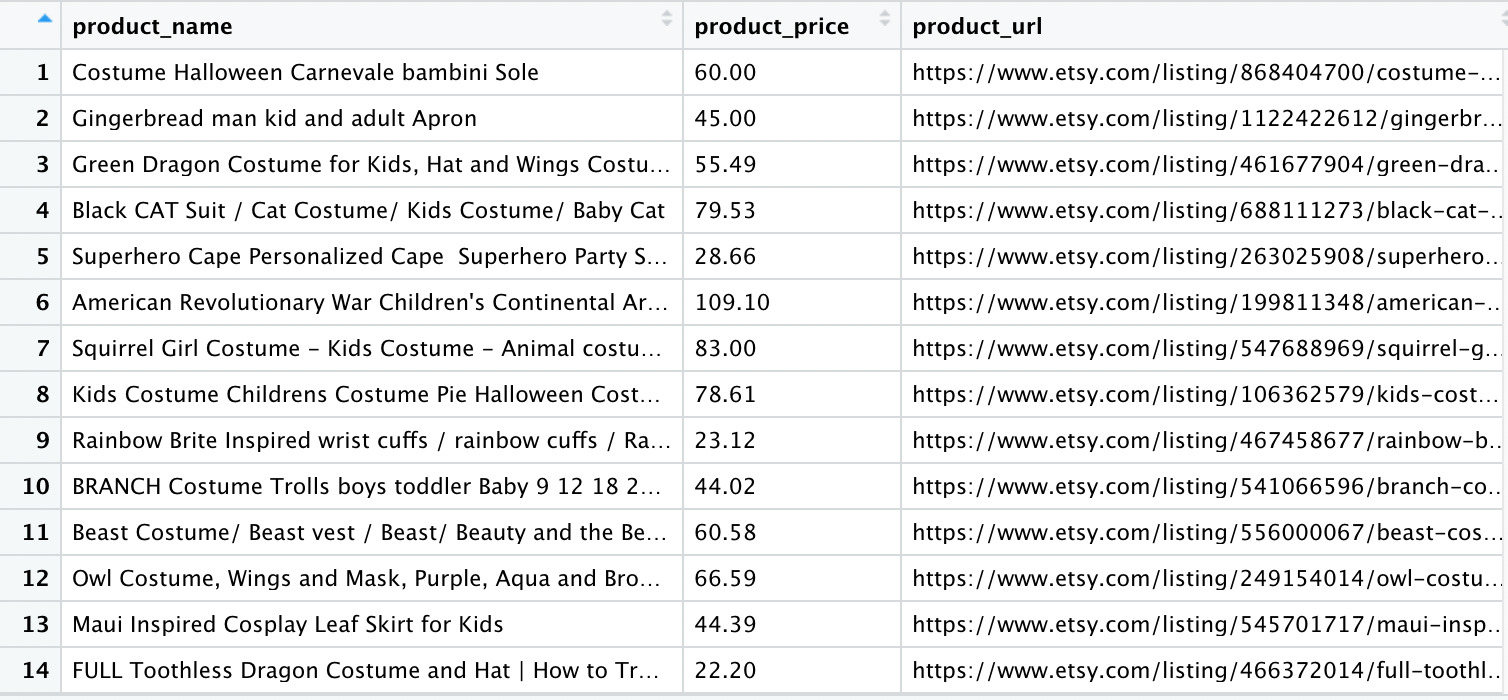
Task: Click the 22.20 price cell
Action: (x=792, y=670)
